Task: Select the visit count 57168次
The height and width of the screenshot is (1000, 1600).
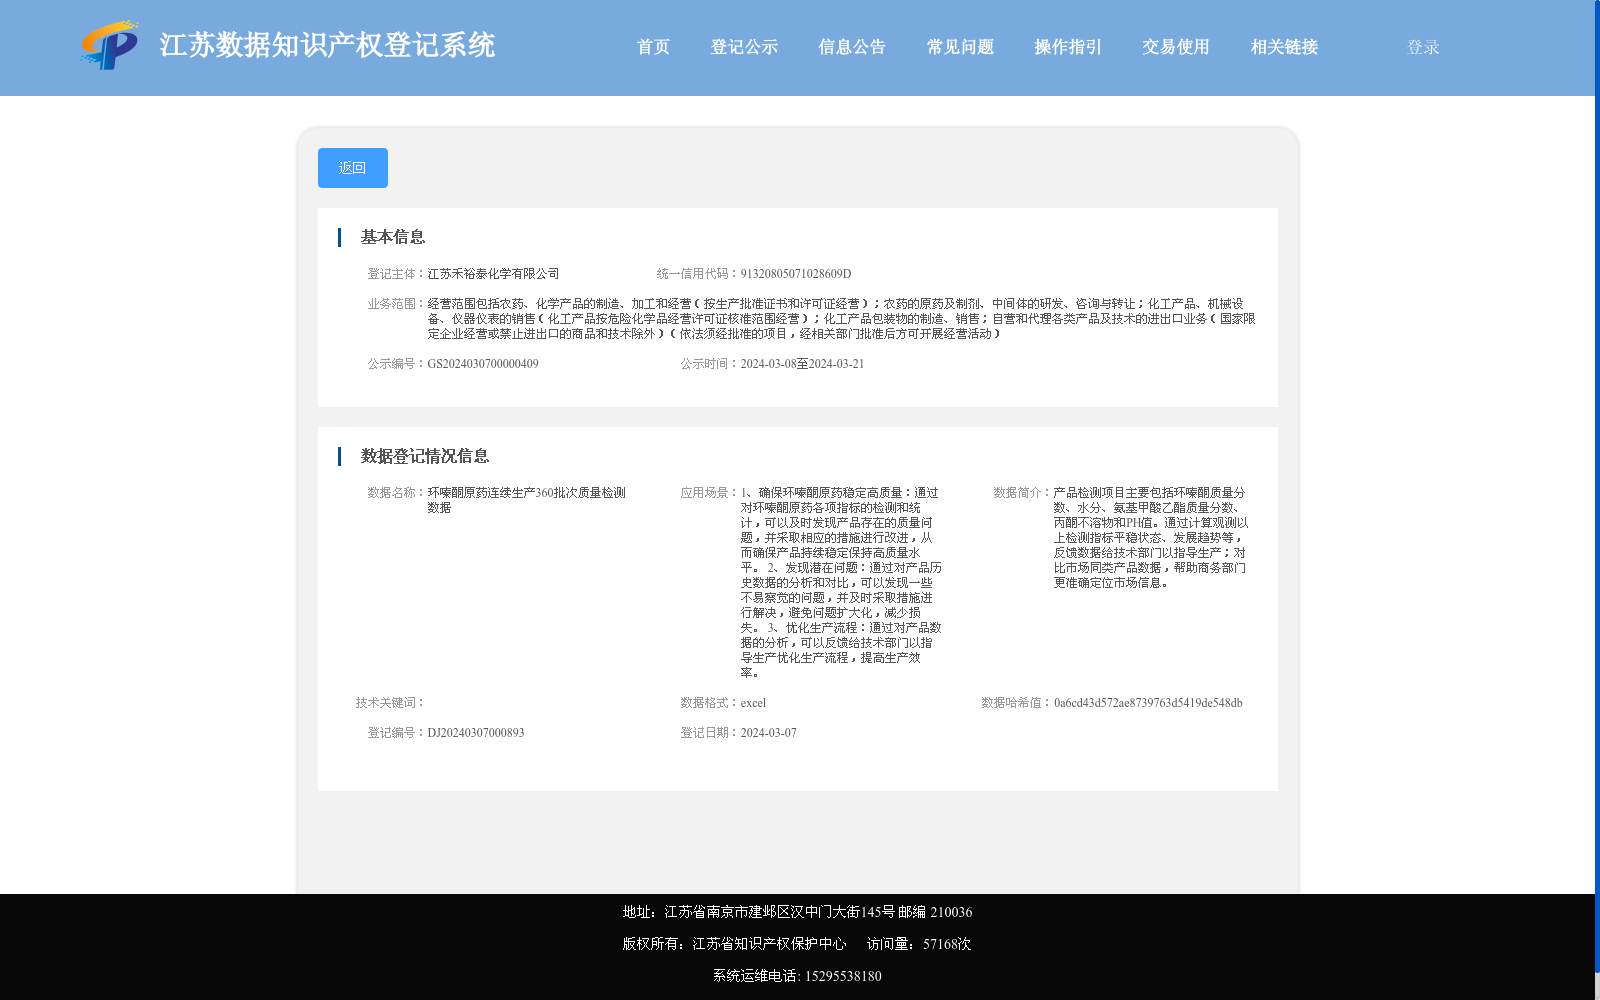Action: [x=947, y=944]
